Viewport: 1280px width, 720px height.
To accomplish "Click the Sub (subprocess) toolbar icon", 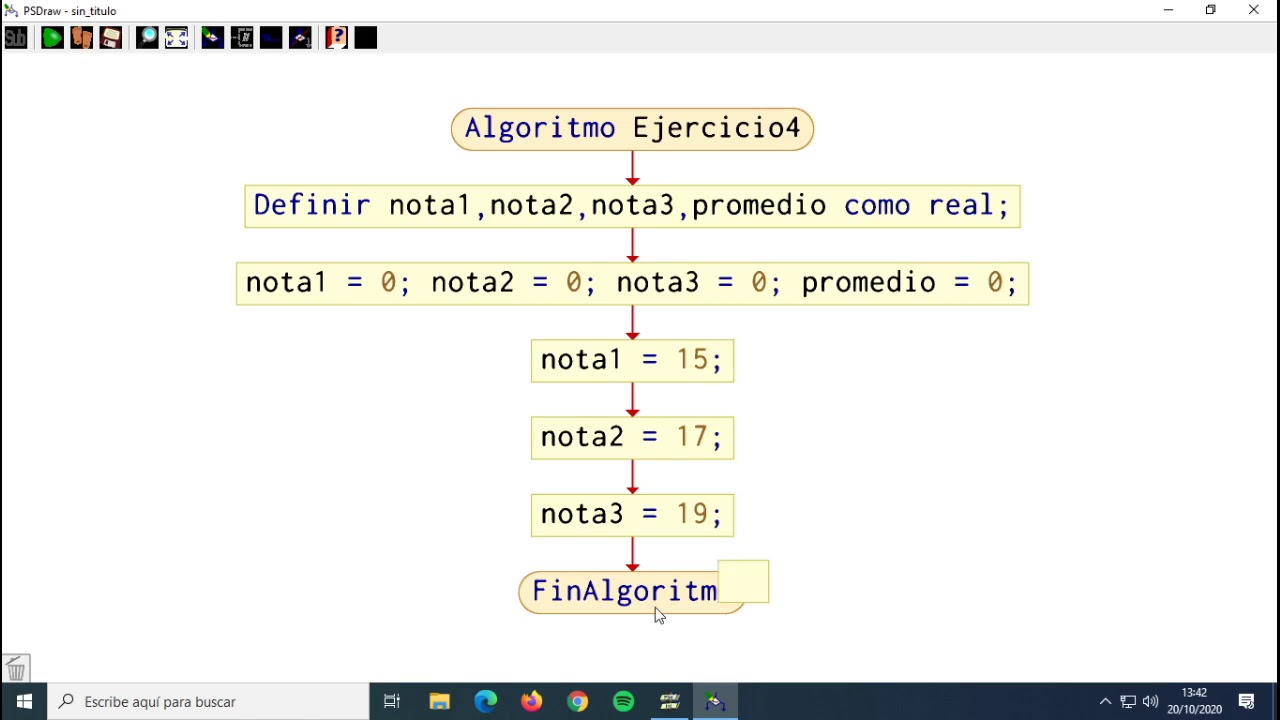I will pos(16,38).
